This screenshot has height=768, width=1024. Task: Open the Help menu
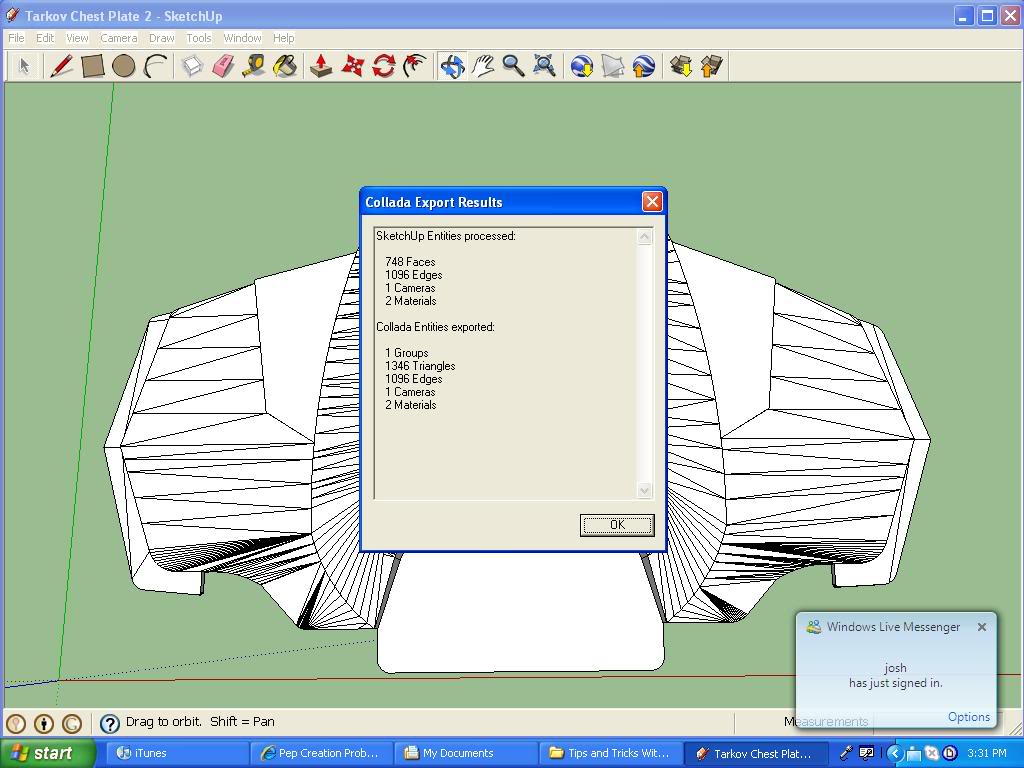tap(283, 38)
